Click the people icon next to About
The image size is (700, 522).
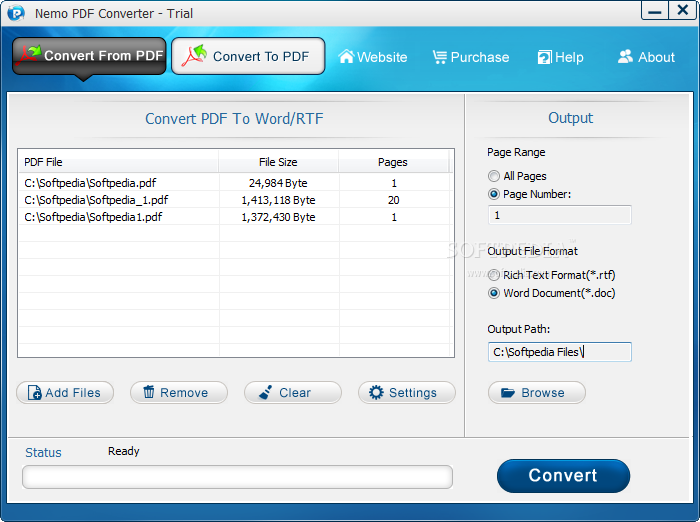[x=625, y=56]
